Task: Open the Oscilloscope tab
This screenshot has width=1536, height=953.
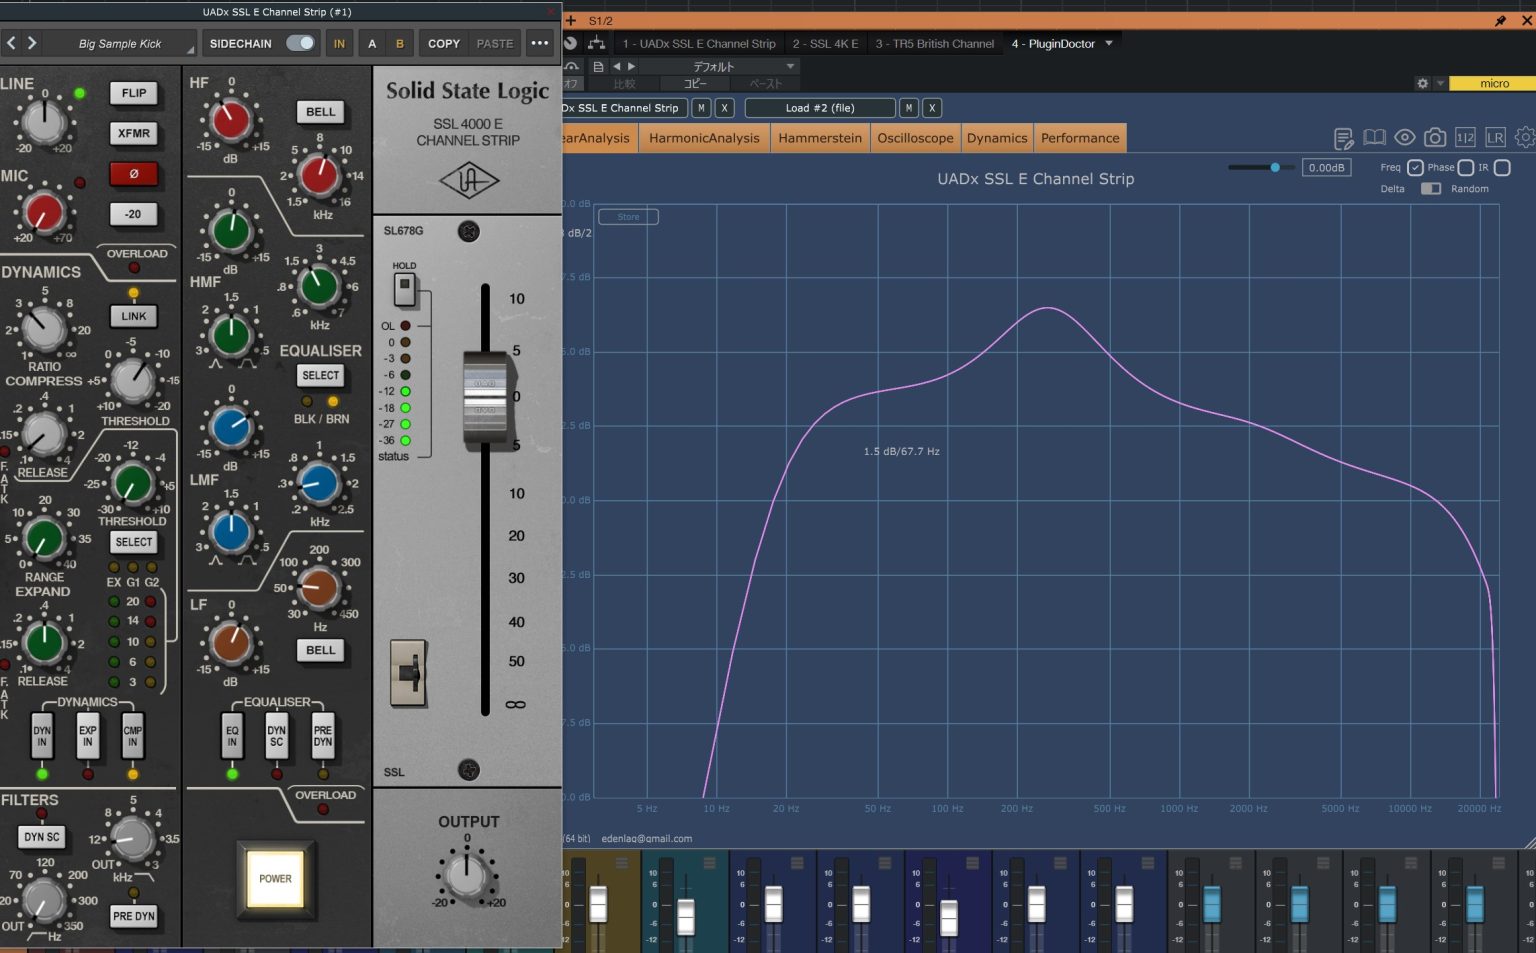Action: click(x=915, y=138)
